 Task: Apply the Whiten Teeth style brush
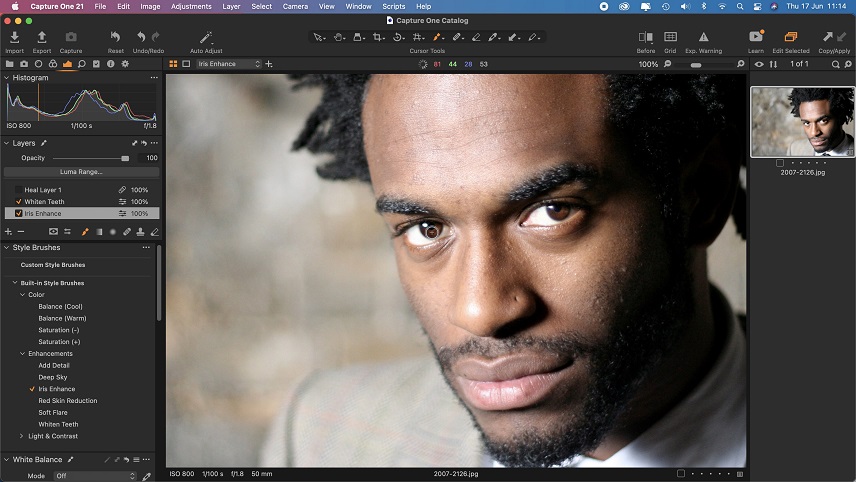click(x=58, y=424)
